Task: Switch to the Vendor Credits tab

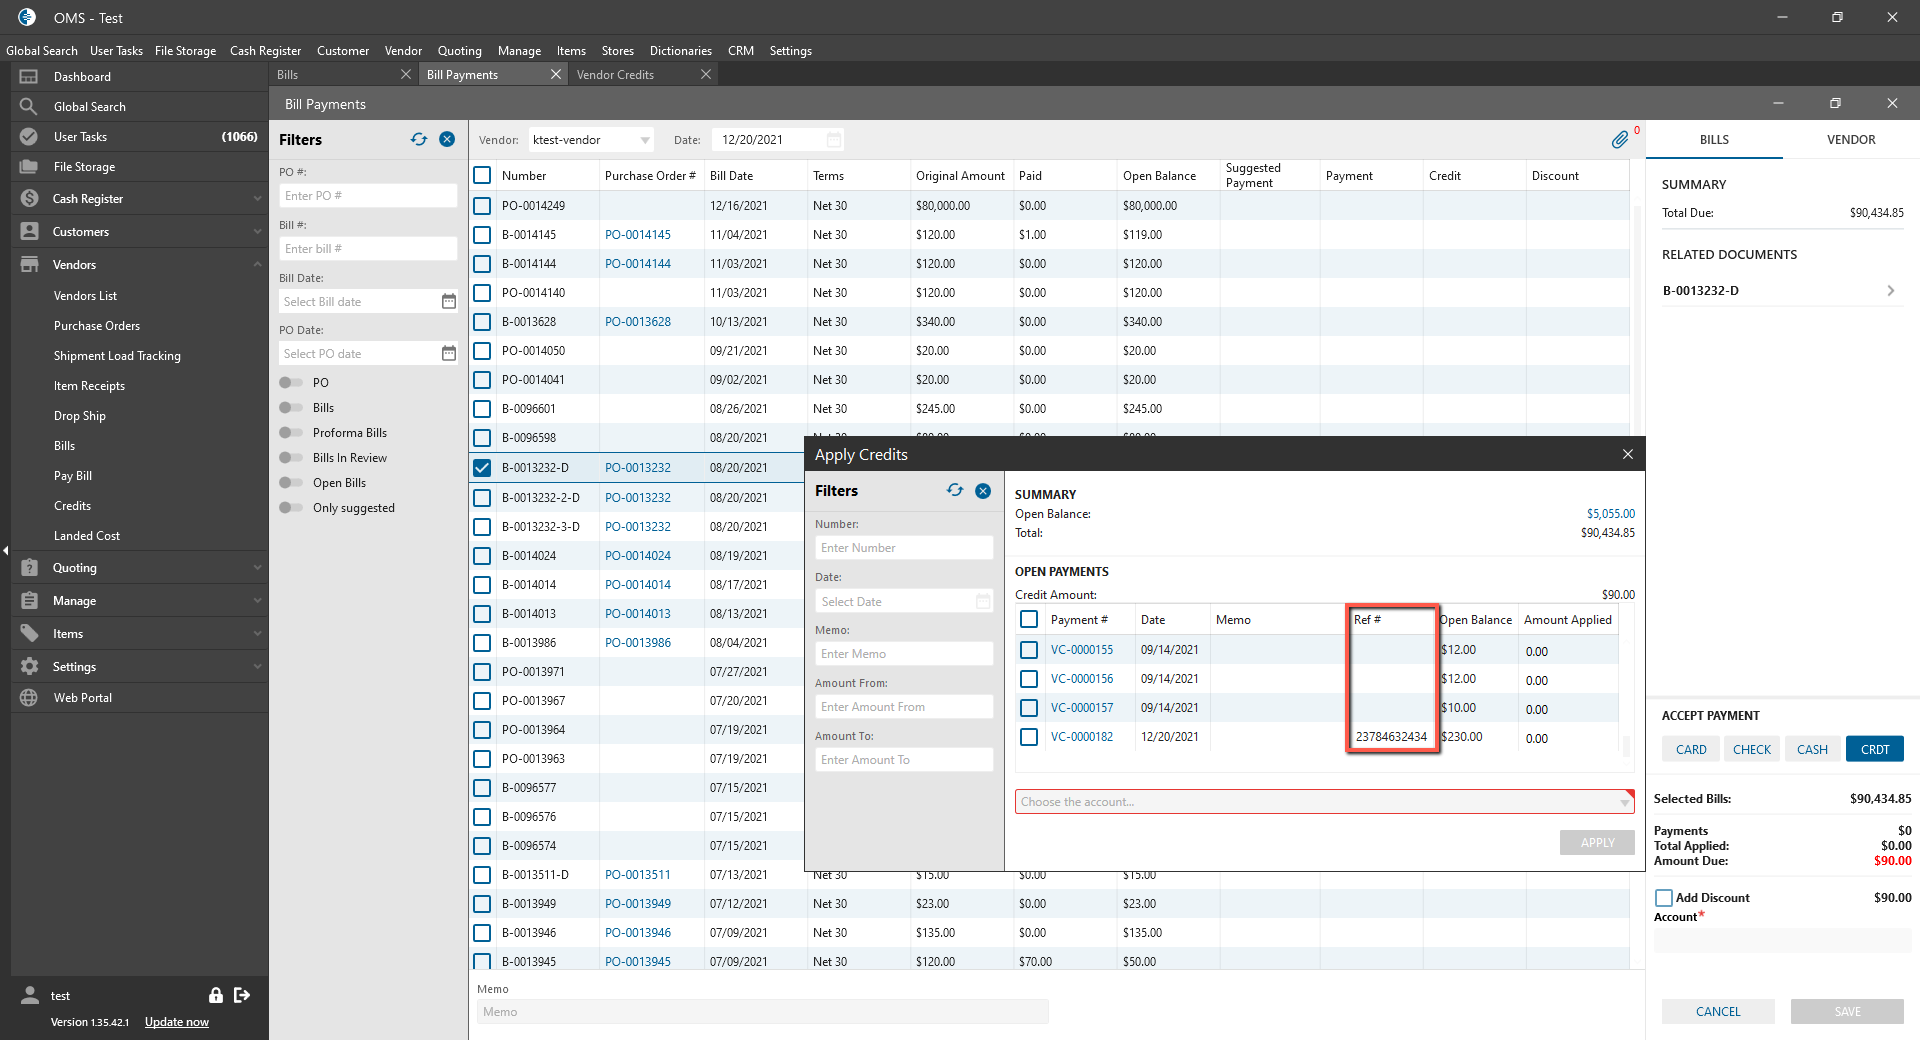Action: (615, 75)
